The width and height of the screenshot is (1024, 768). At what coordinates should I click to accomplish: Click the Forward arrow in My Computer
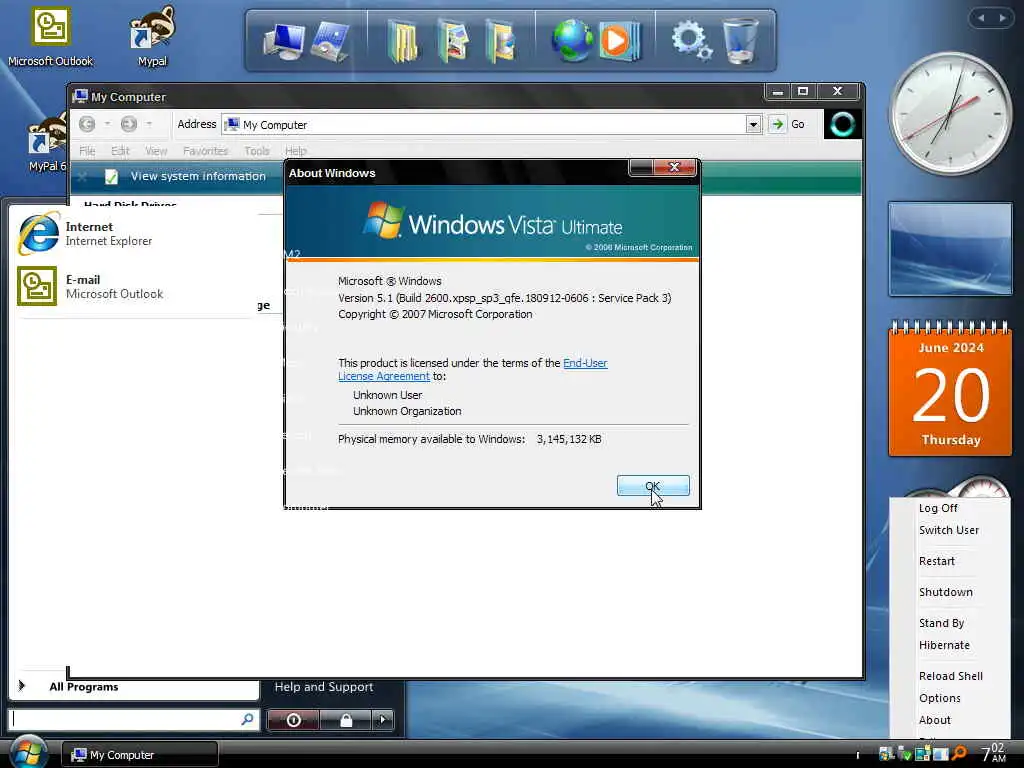click(129, 123)
